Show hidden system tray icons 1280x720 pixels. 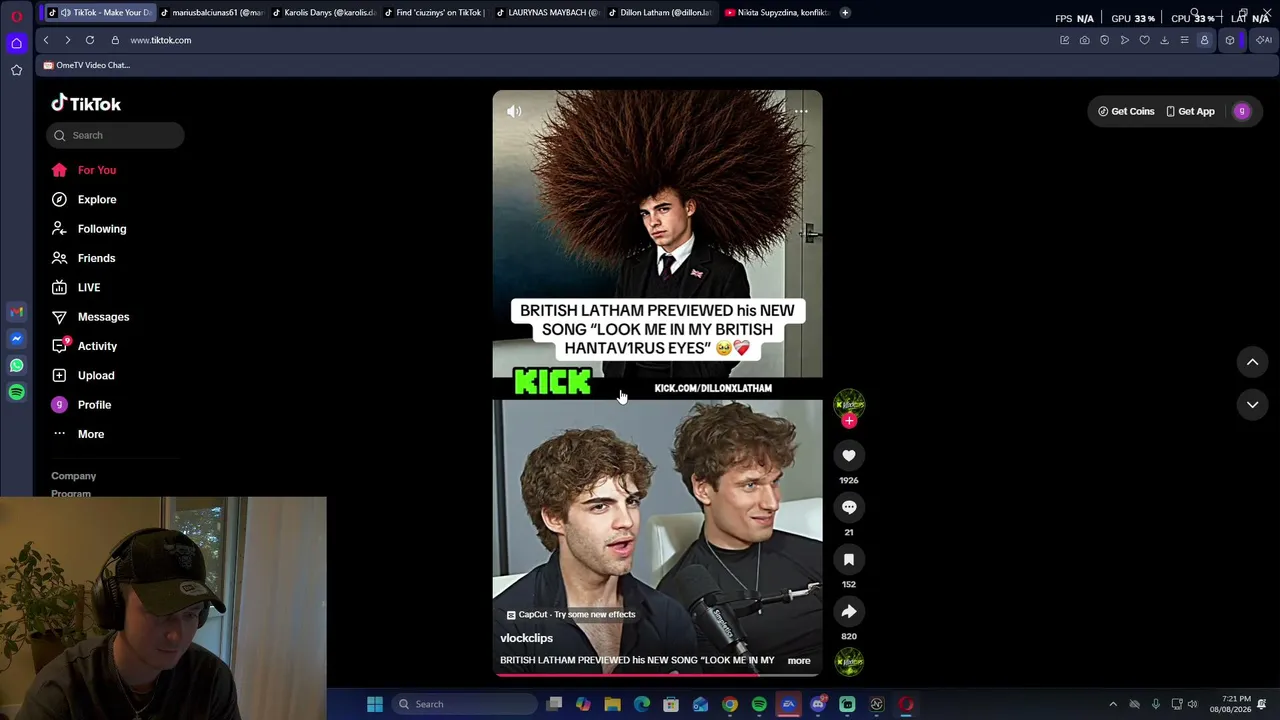point(1113,704)
